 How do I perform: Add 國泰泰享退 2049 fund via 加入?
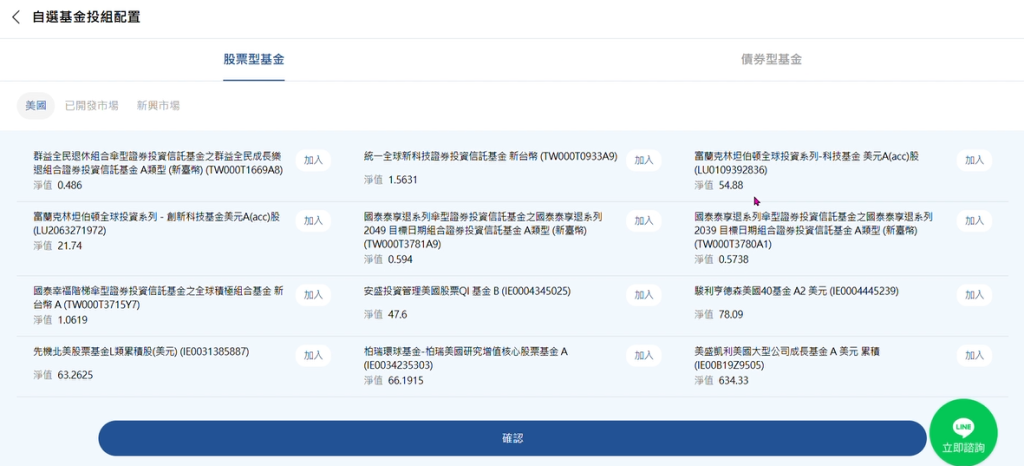(644, 221)
